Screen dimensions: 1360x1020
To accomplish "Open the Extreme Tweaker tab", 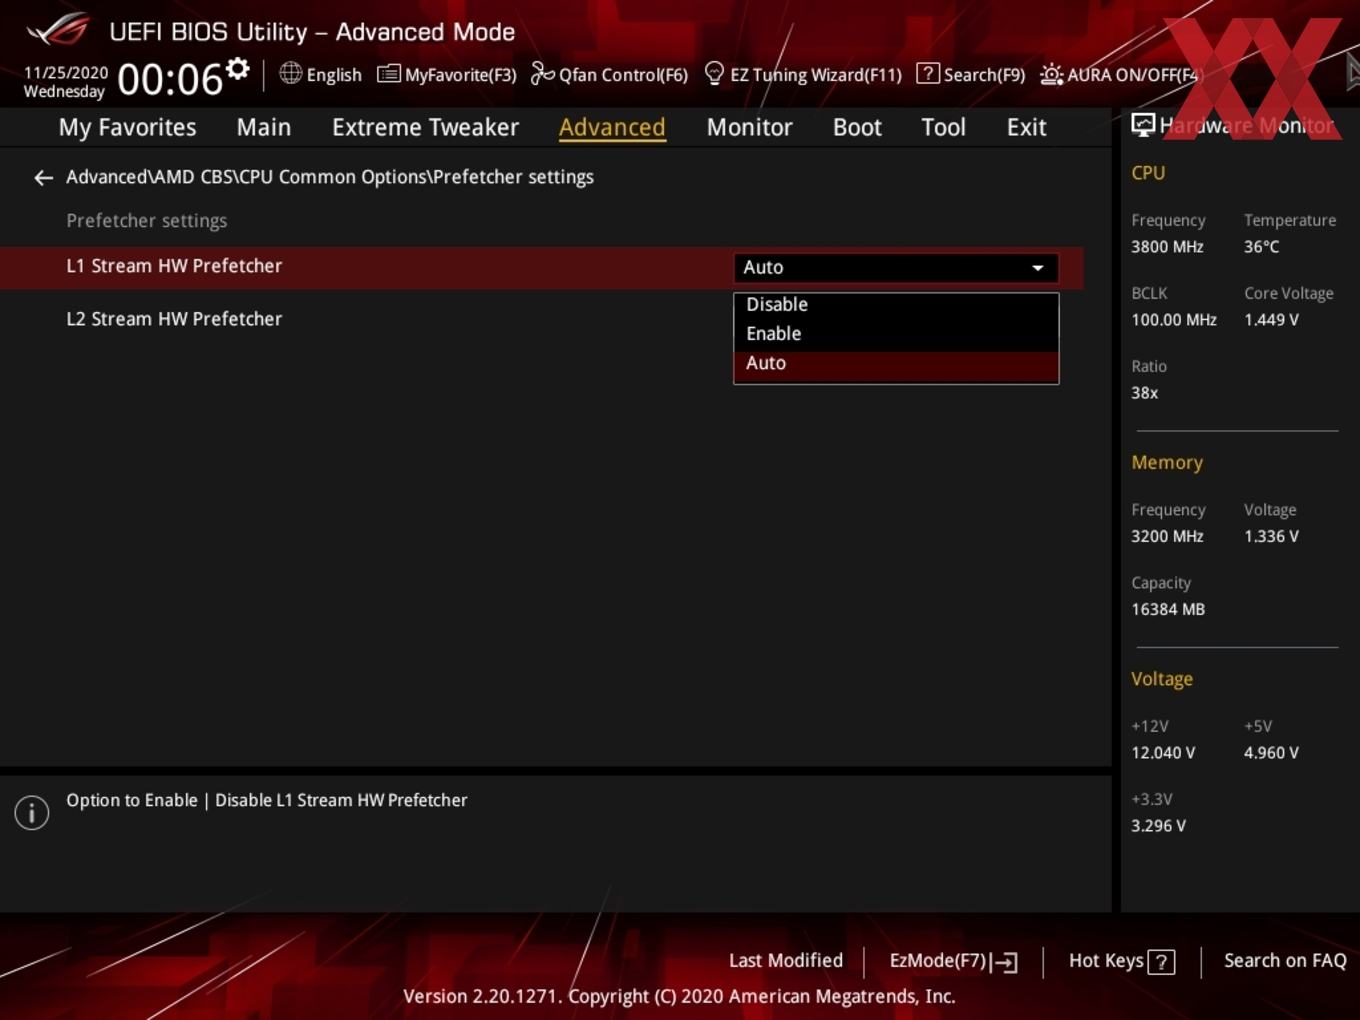I will 425,127.
